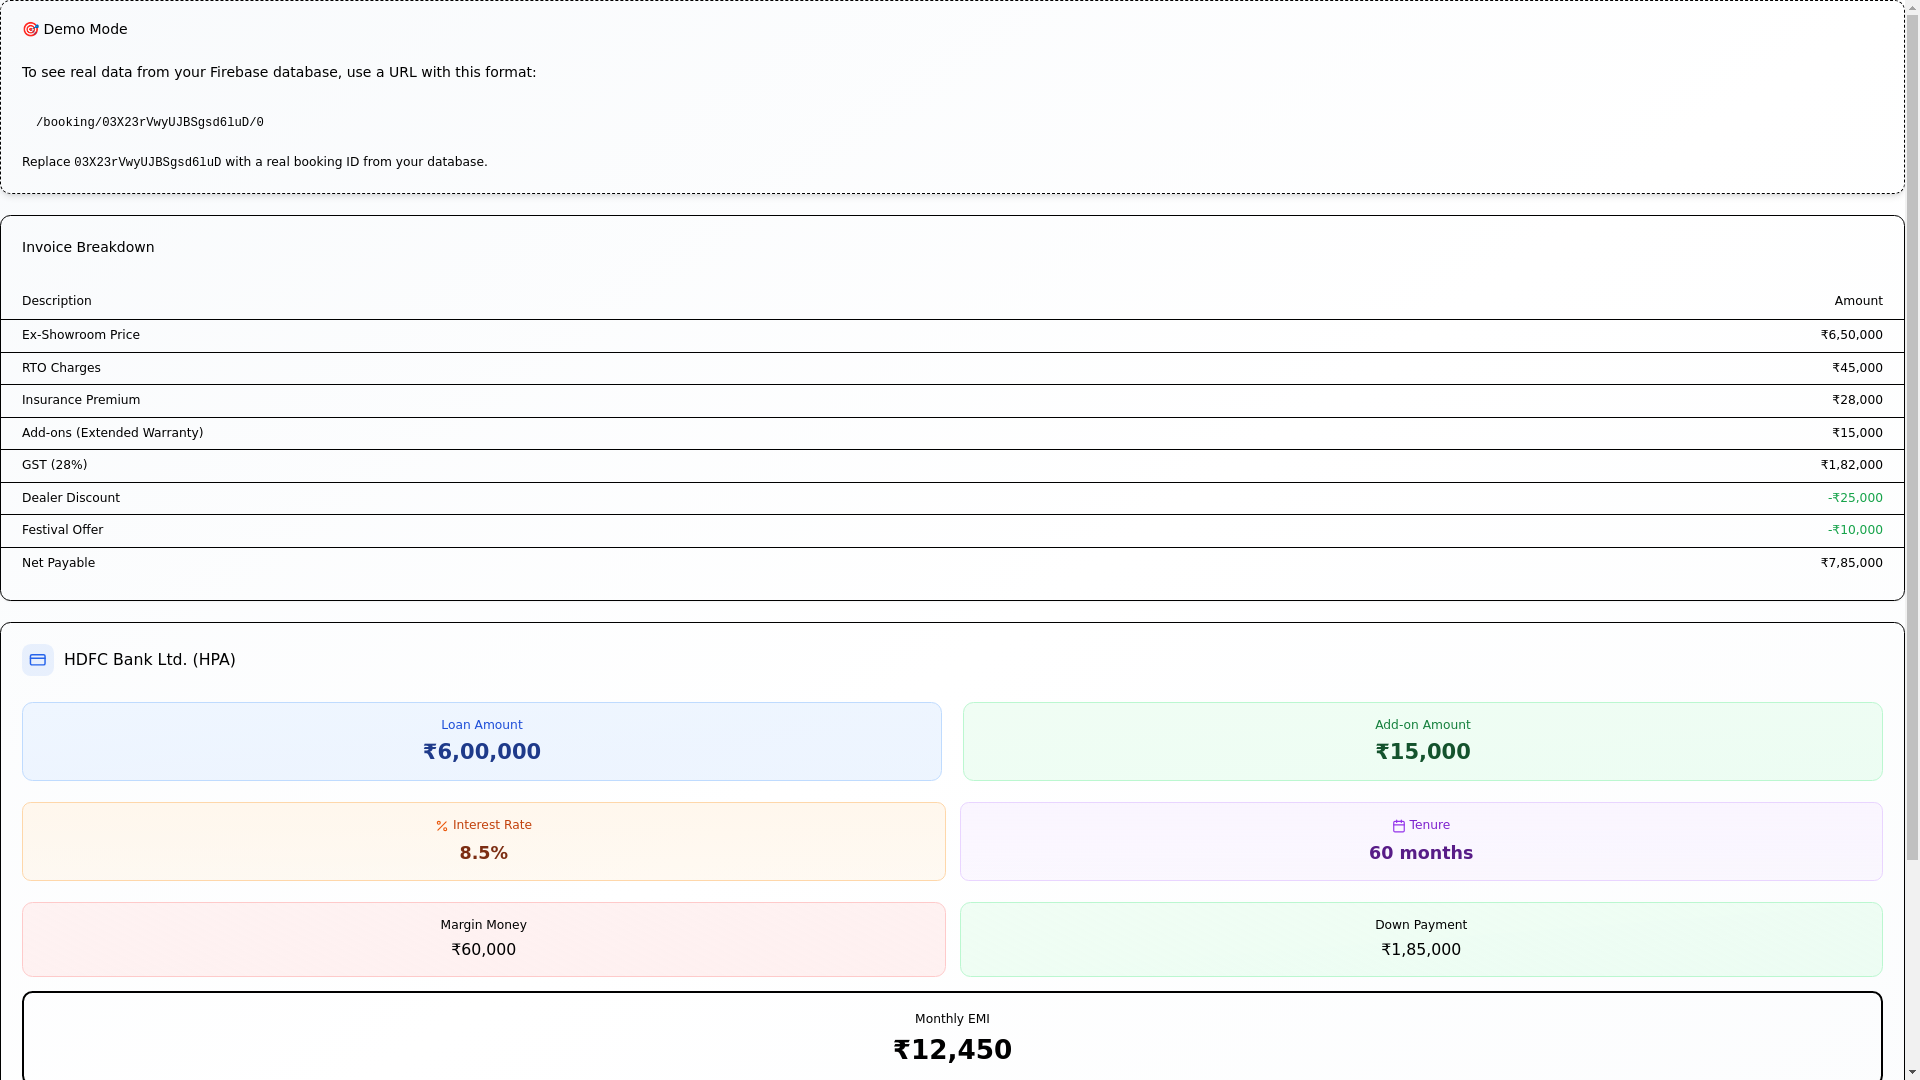Click the credit card icon beside HDFC Bank
This screenshot has height=1080, width=1920.
pos(38,660)
